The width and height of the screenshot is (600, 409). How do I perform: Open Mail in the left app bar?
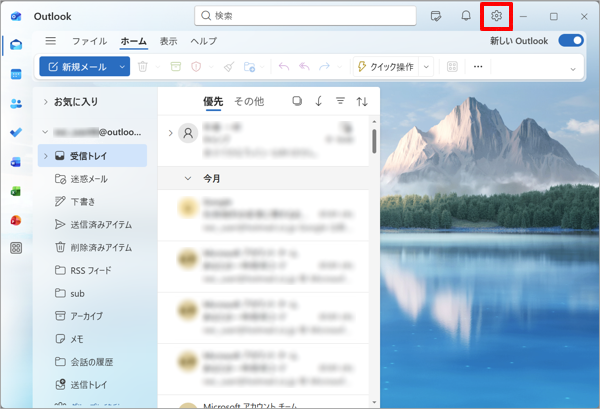coord(16,45)
